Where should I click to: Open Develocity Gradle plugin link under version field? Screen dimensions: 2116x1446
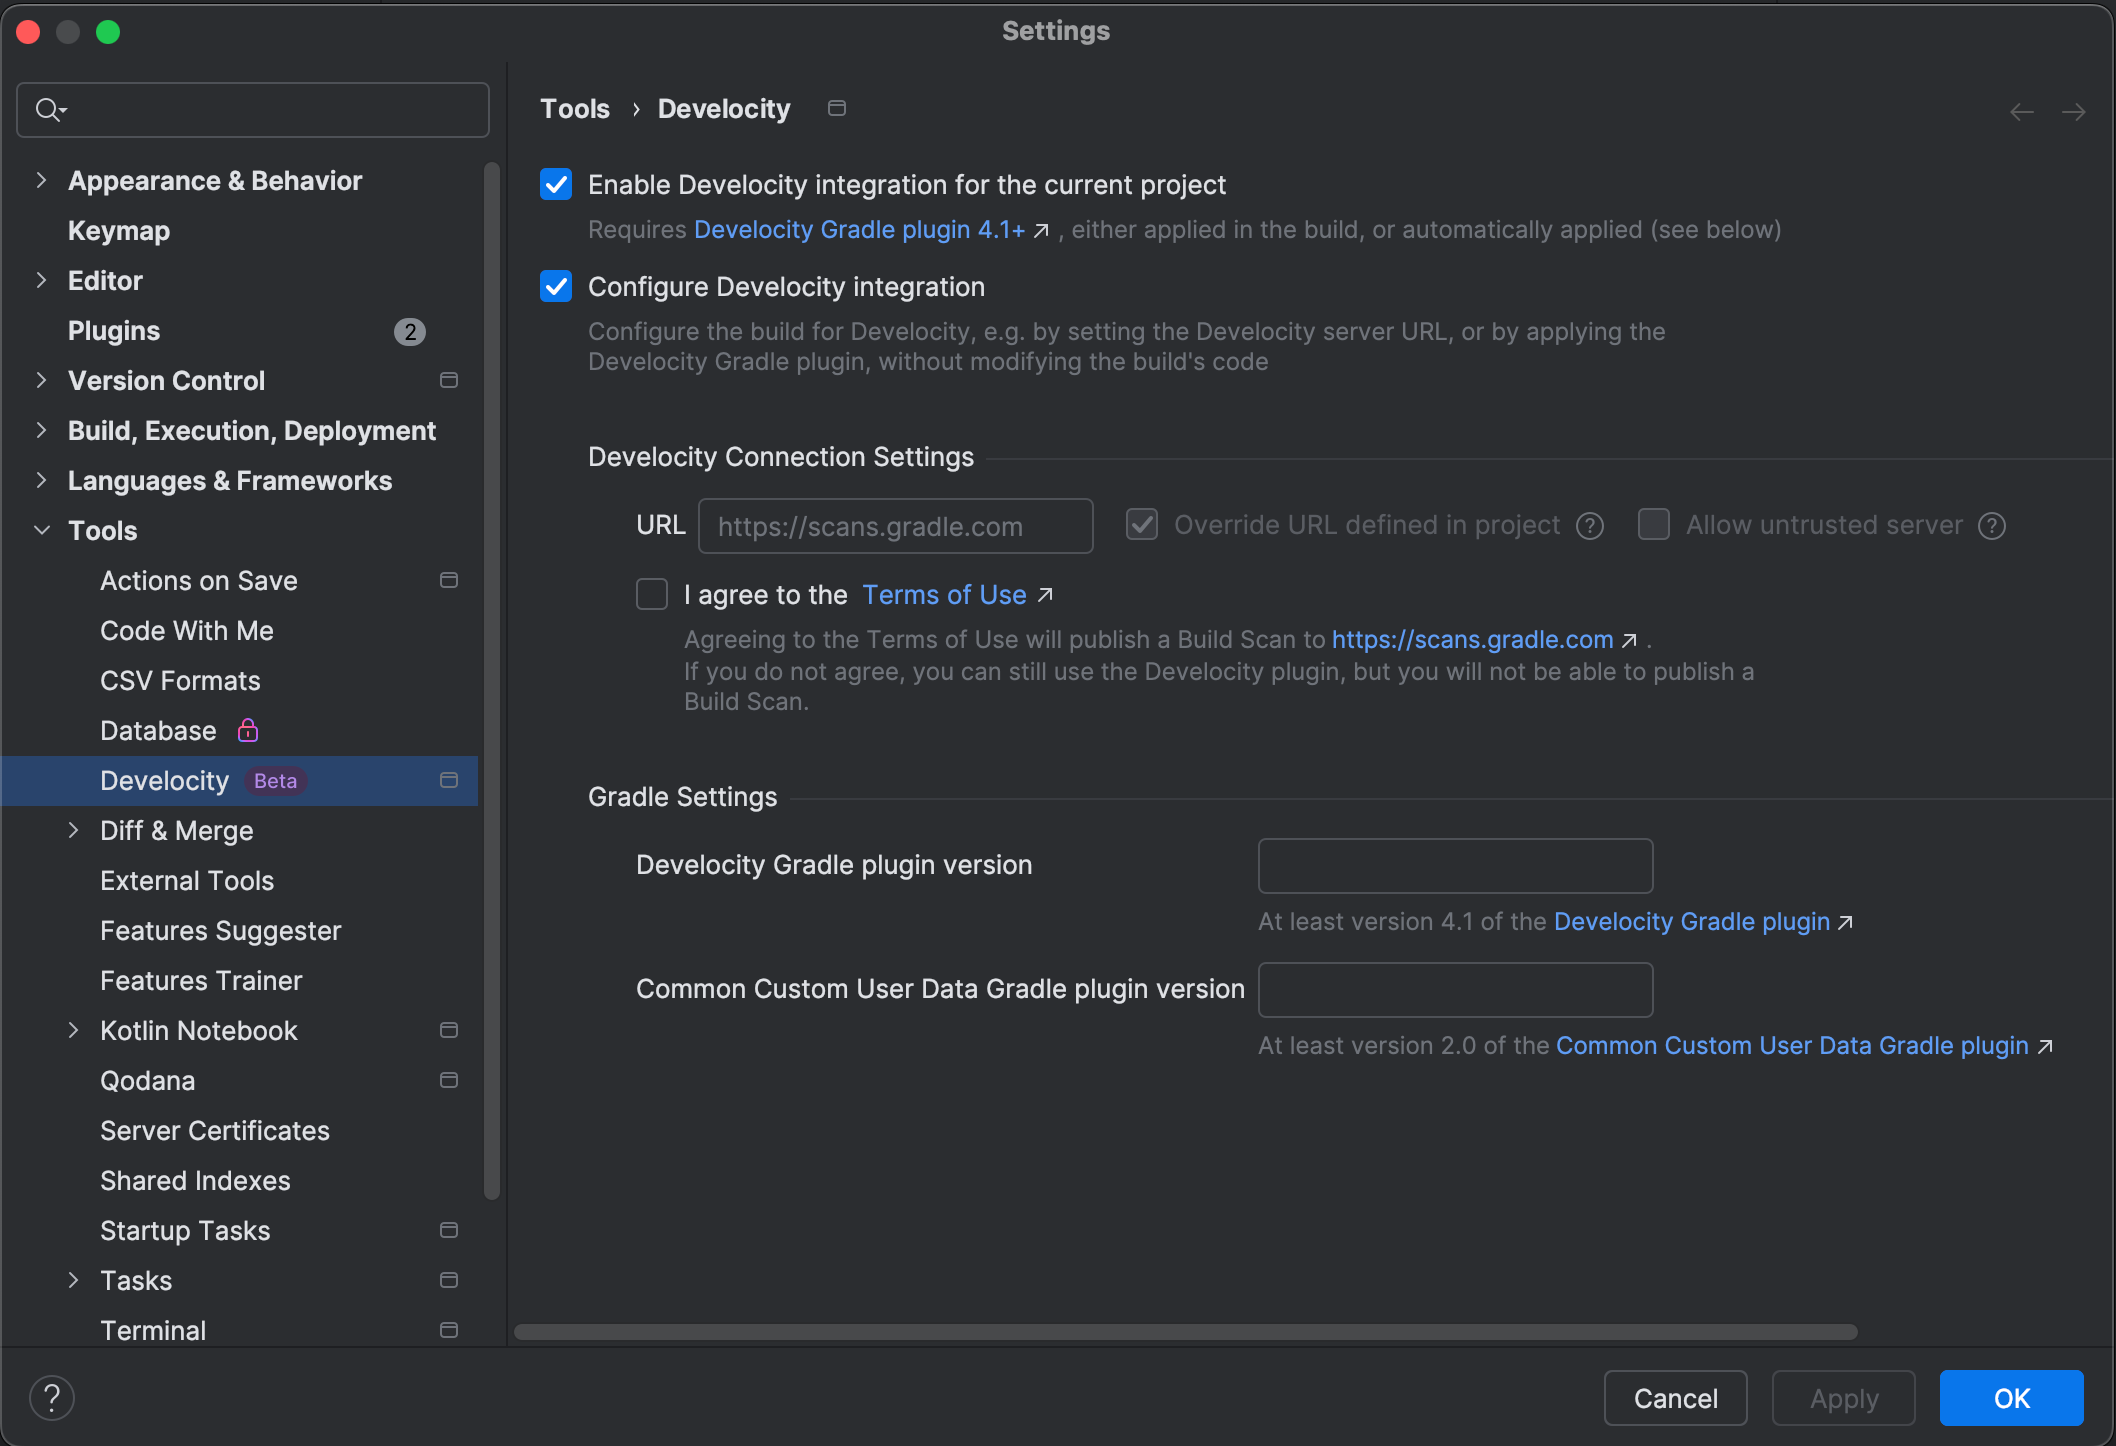(x=1692, y=922)
